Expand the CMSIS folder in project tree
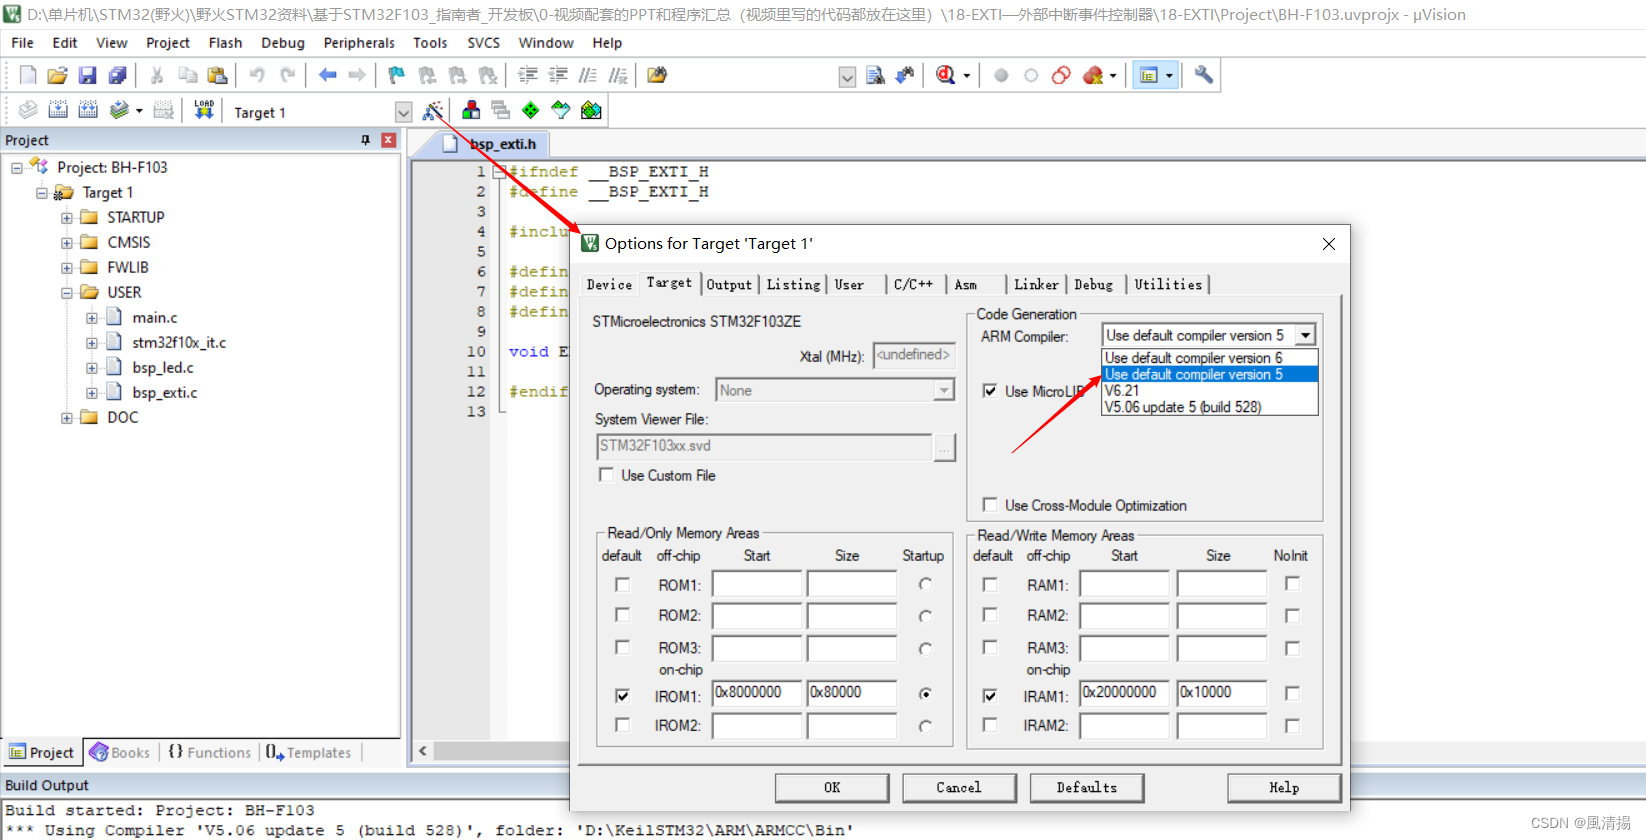Viewport: 1646px width, 840px height. [x=67, y=242]
